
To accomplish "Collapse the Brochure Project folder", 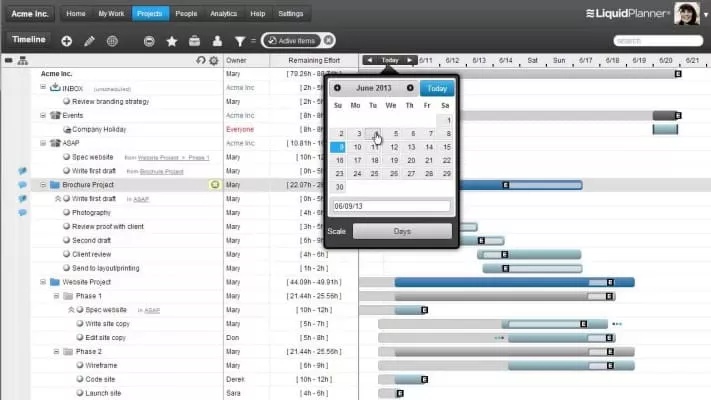I will tap(43, 185).
